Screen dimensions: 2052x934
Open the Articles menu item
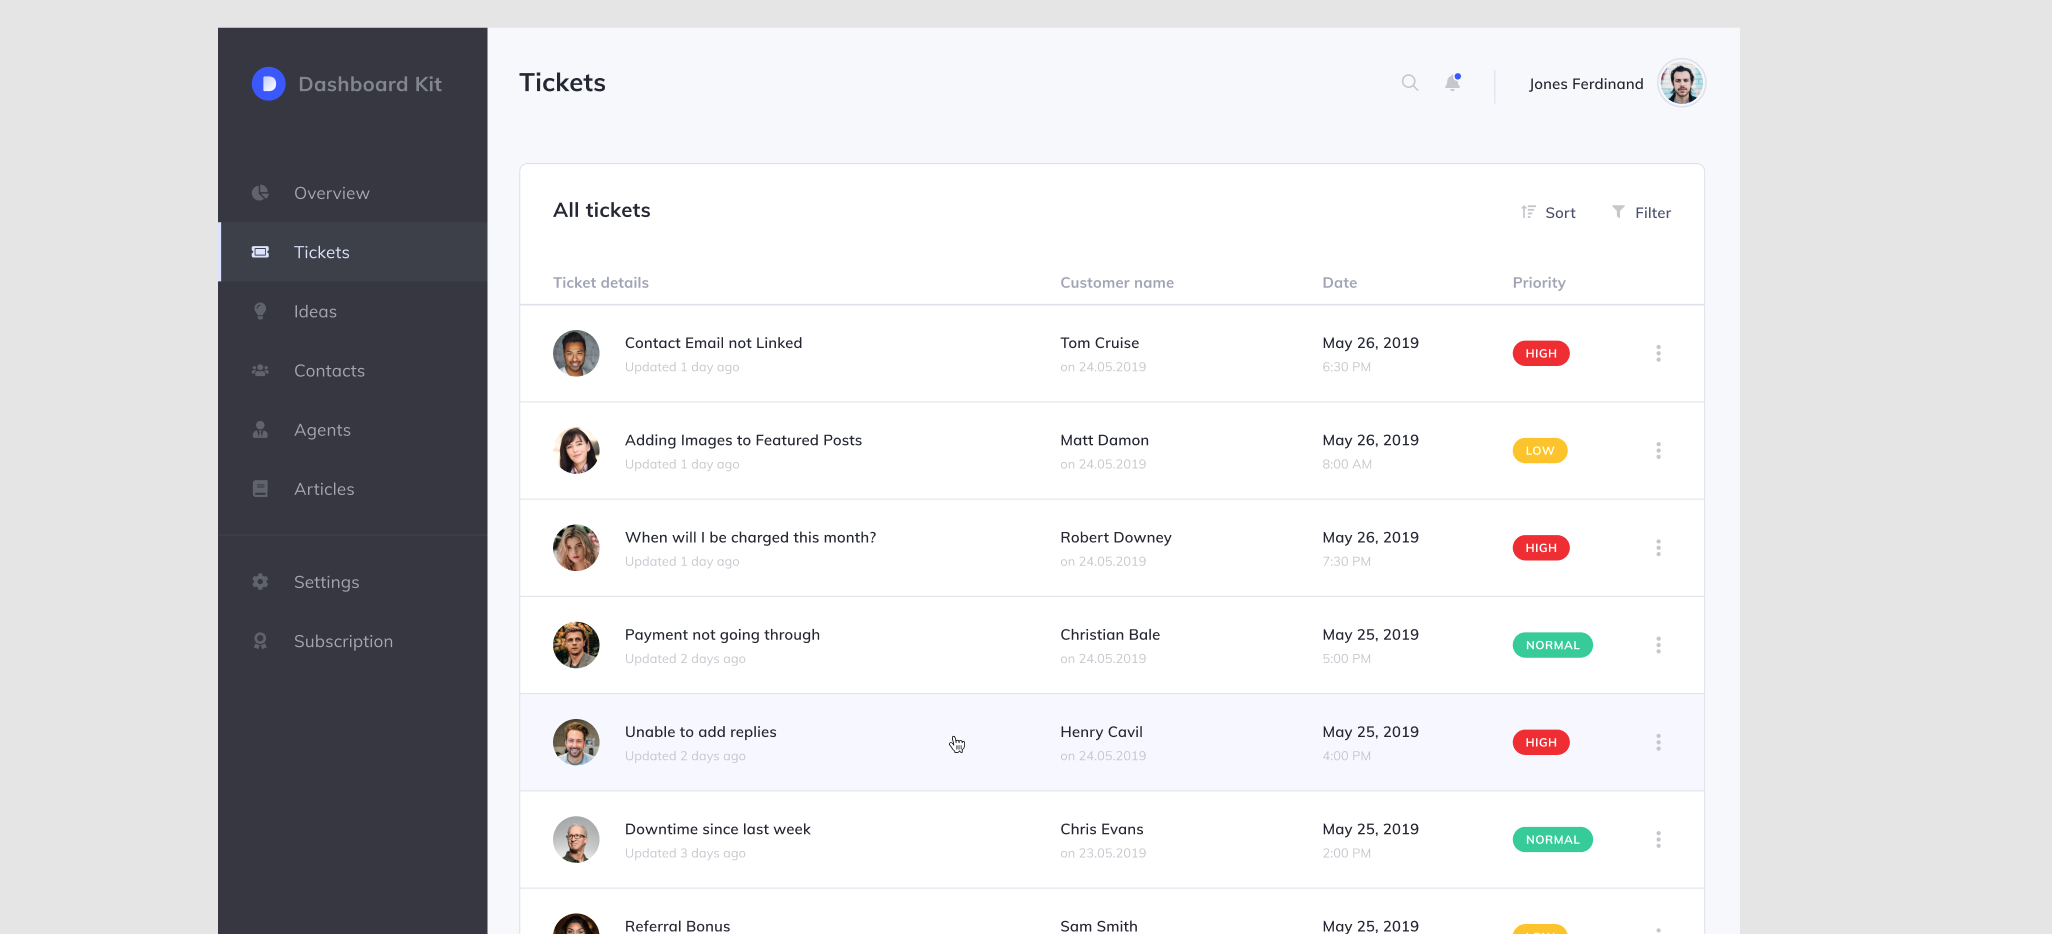click(352, 489)
